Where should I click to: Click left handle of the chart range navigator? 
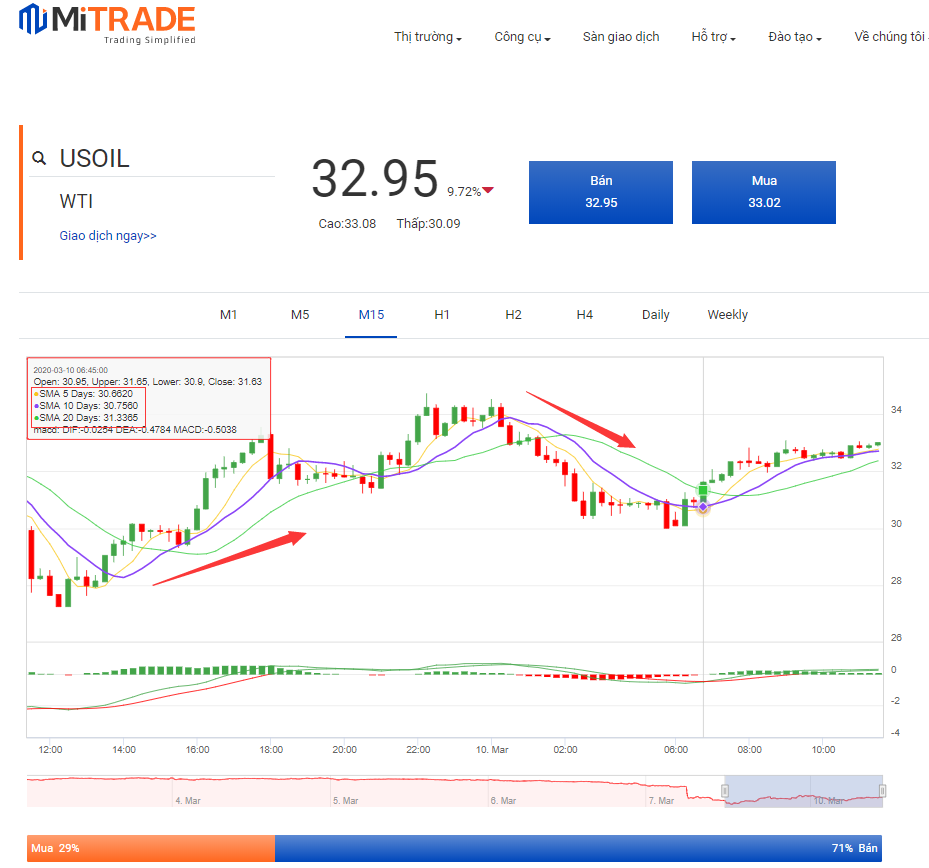click(x=725, y=792)
